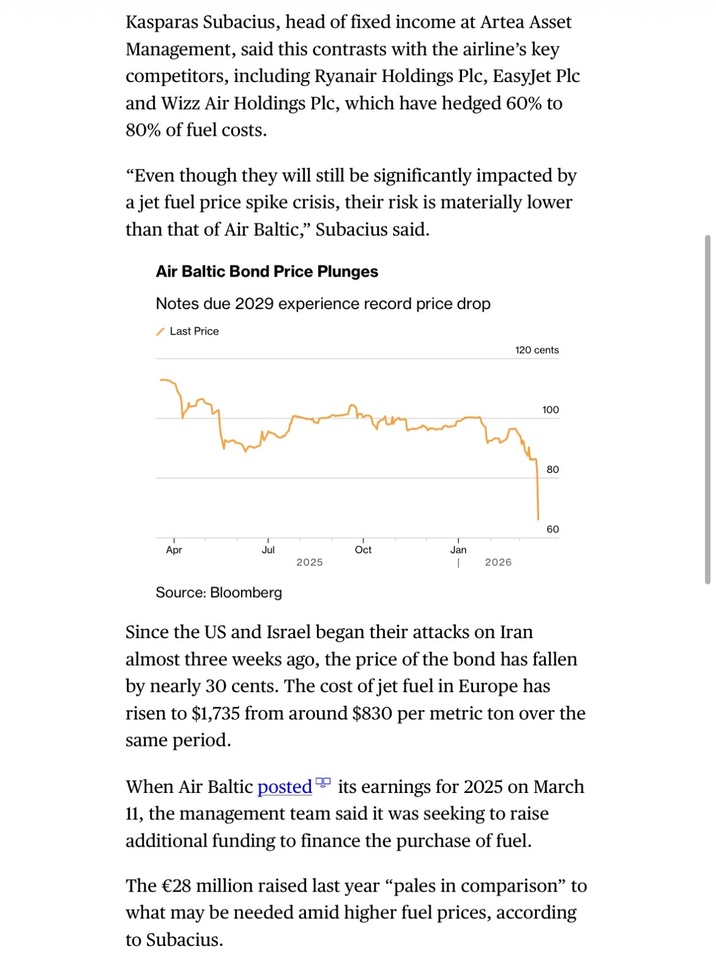Image resolution: width=716 pixels, height=960 pixels.
Task: Click the Last Price legend line icon
Action: pos(160,331)
